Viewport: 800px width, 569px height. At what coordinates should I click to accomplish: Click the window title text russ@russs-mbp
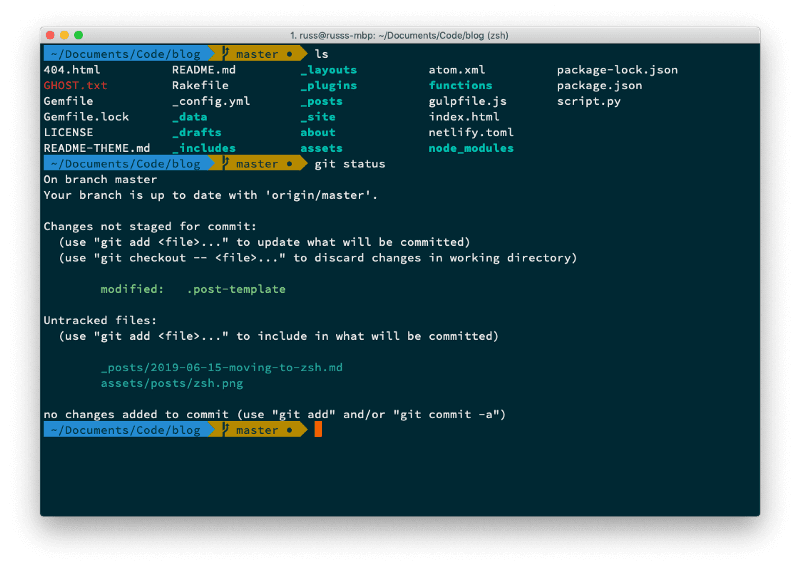pyautogui.click(x=399, y=35)
